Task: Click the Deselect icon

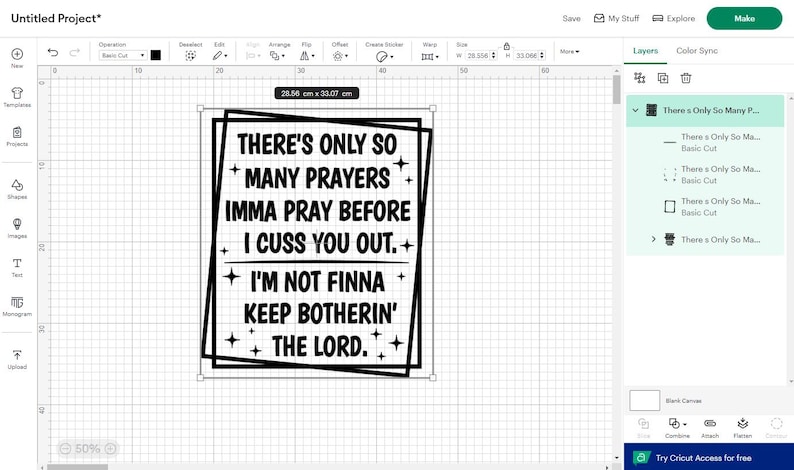Action: pos(190,56)
